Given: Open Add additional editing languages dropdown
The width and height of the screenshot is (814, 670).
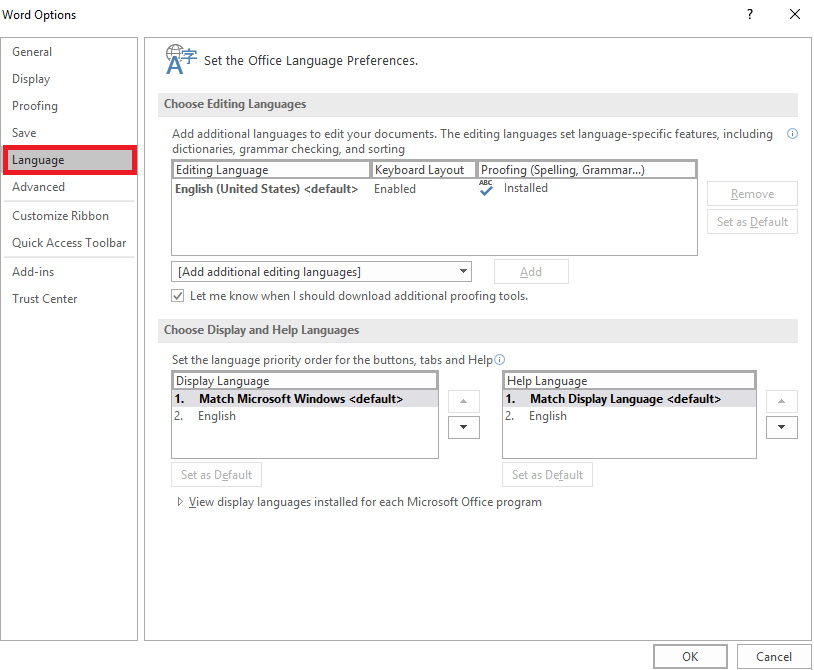Looking at the screenshot, I should pyautogui.click(x=321, y=271).
